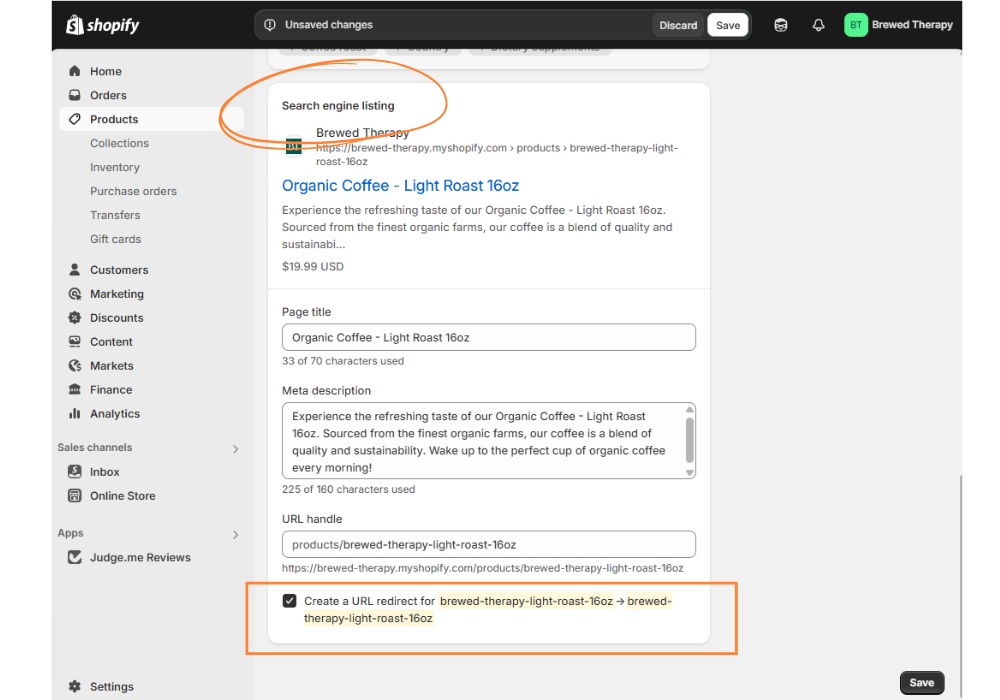Click the URL handle input field
This screenshot has width=1000, height=700.
tap(489, 544)
